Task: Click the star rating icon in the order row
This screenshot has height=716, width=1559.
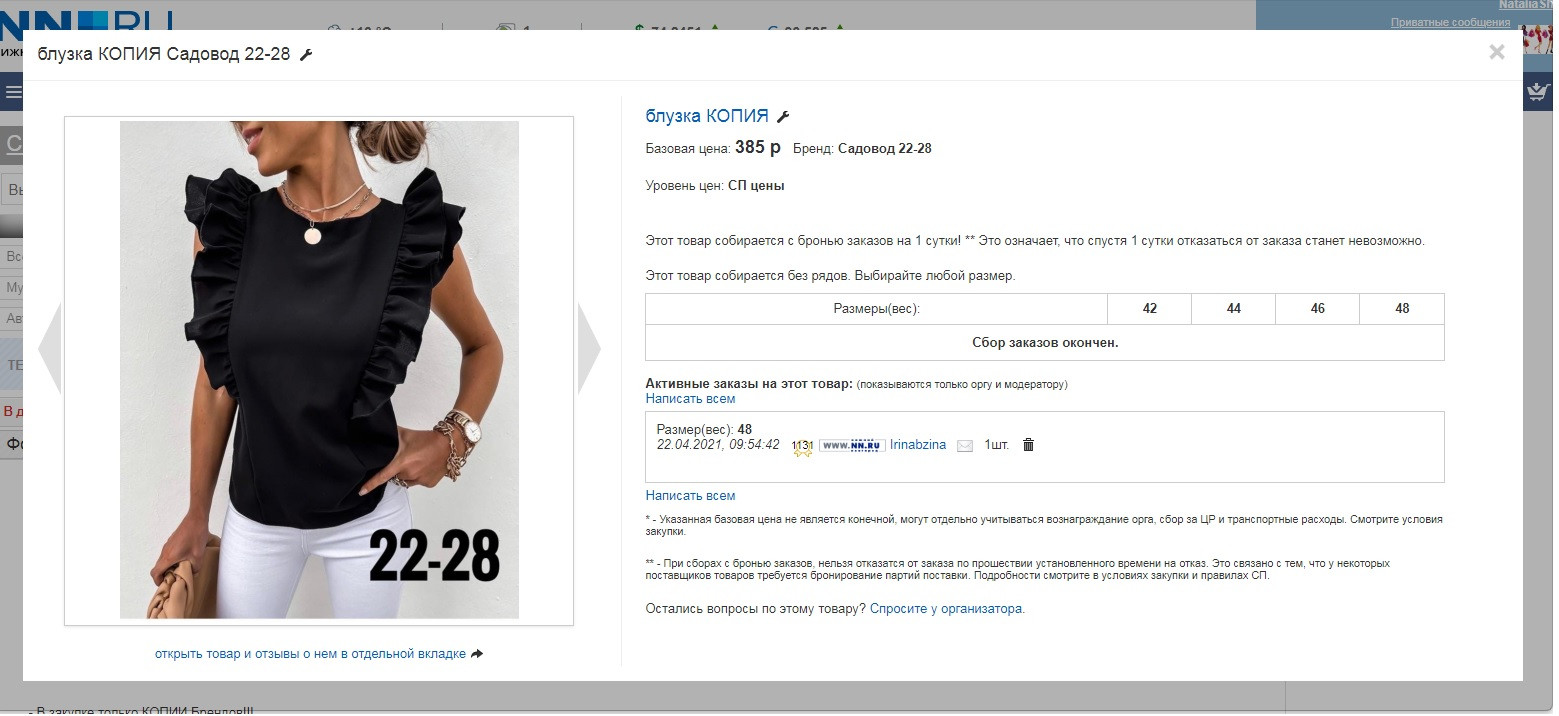Action: [802, 447]
